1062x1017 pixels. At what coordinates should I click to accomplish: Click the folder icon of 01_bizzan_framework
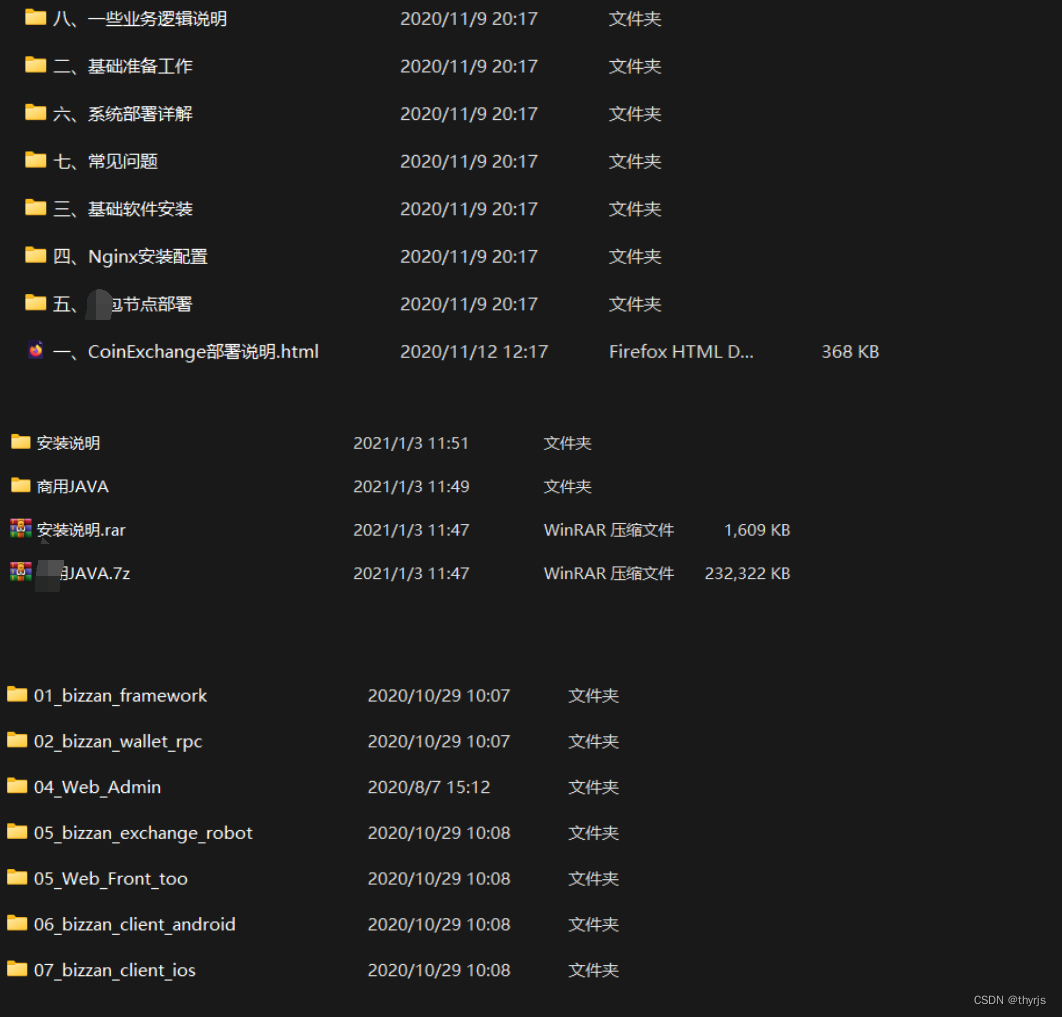pos(17,695)
